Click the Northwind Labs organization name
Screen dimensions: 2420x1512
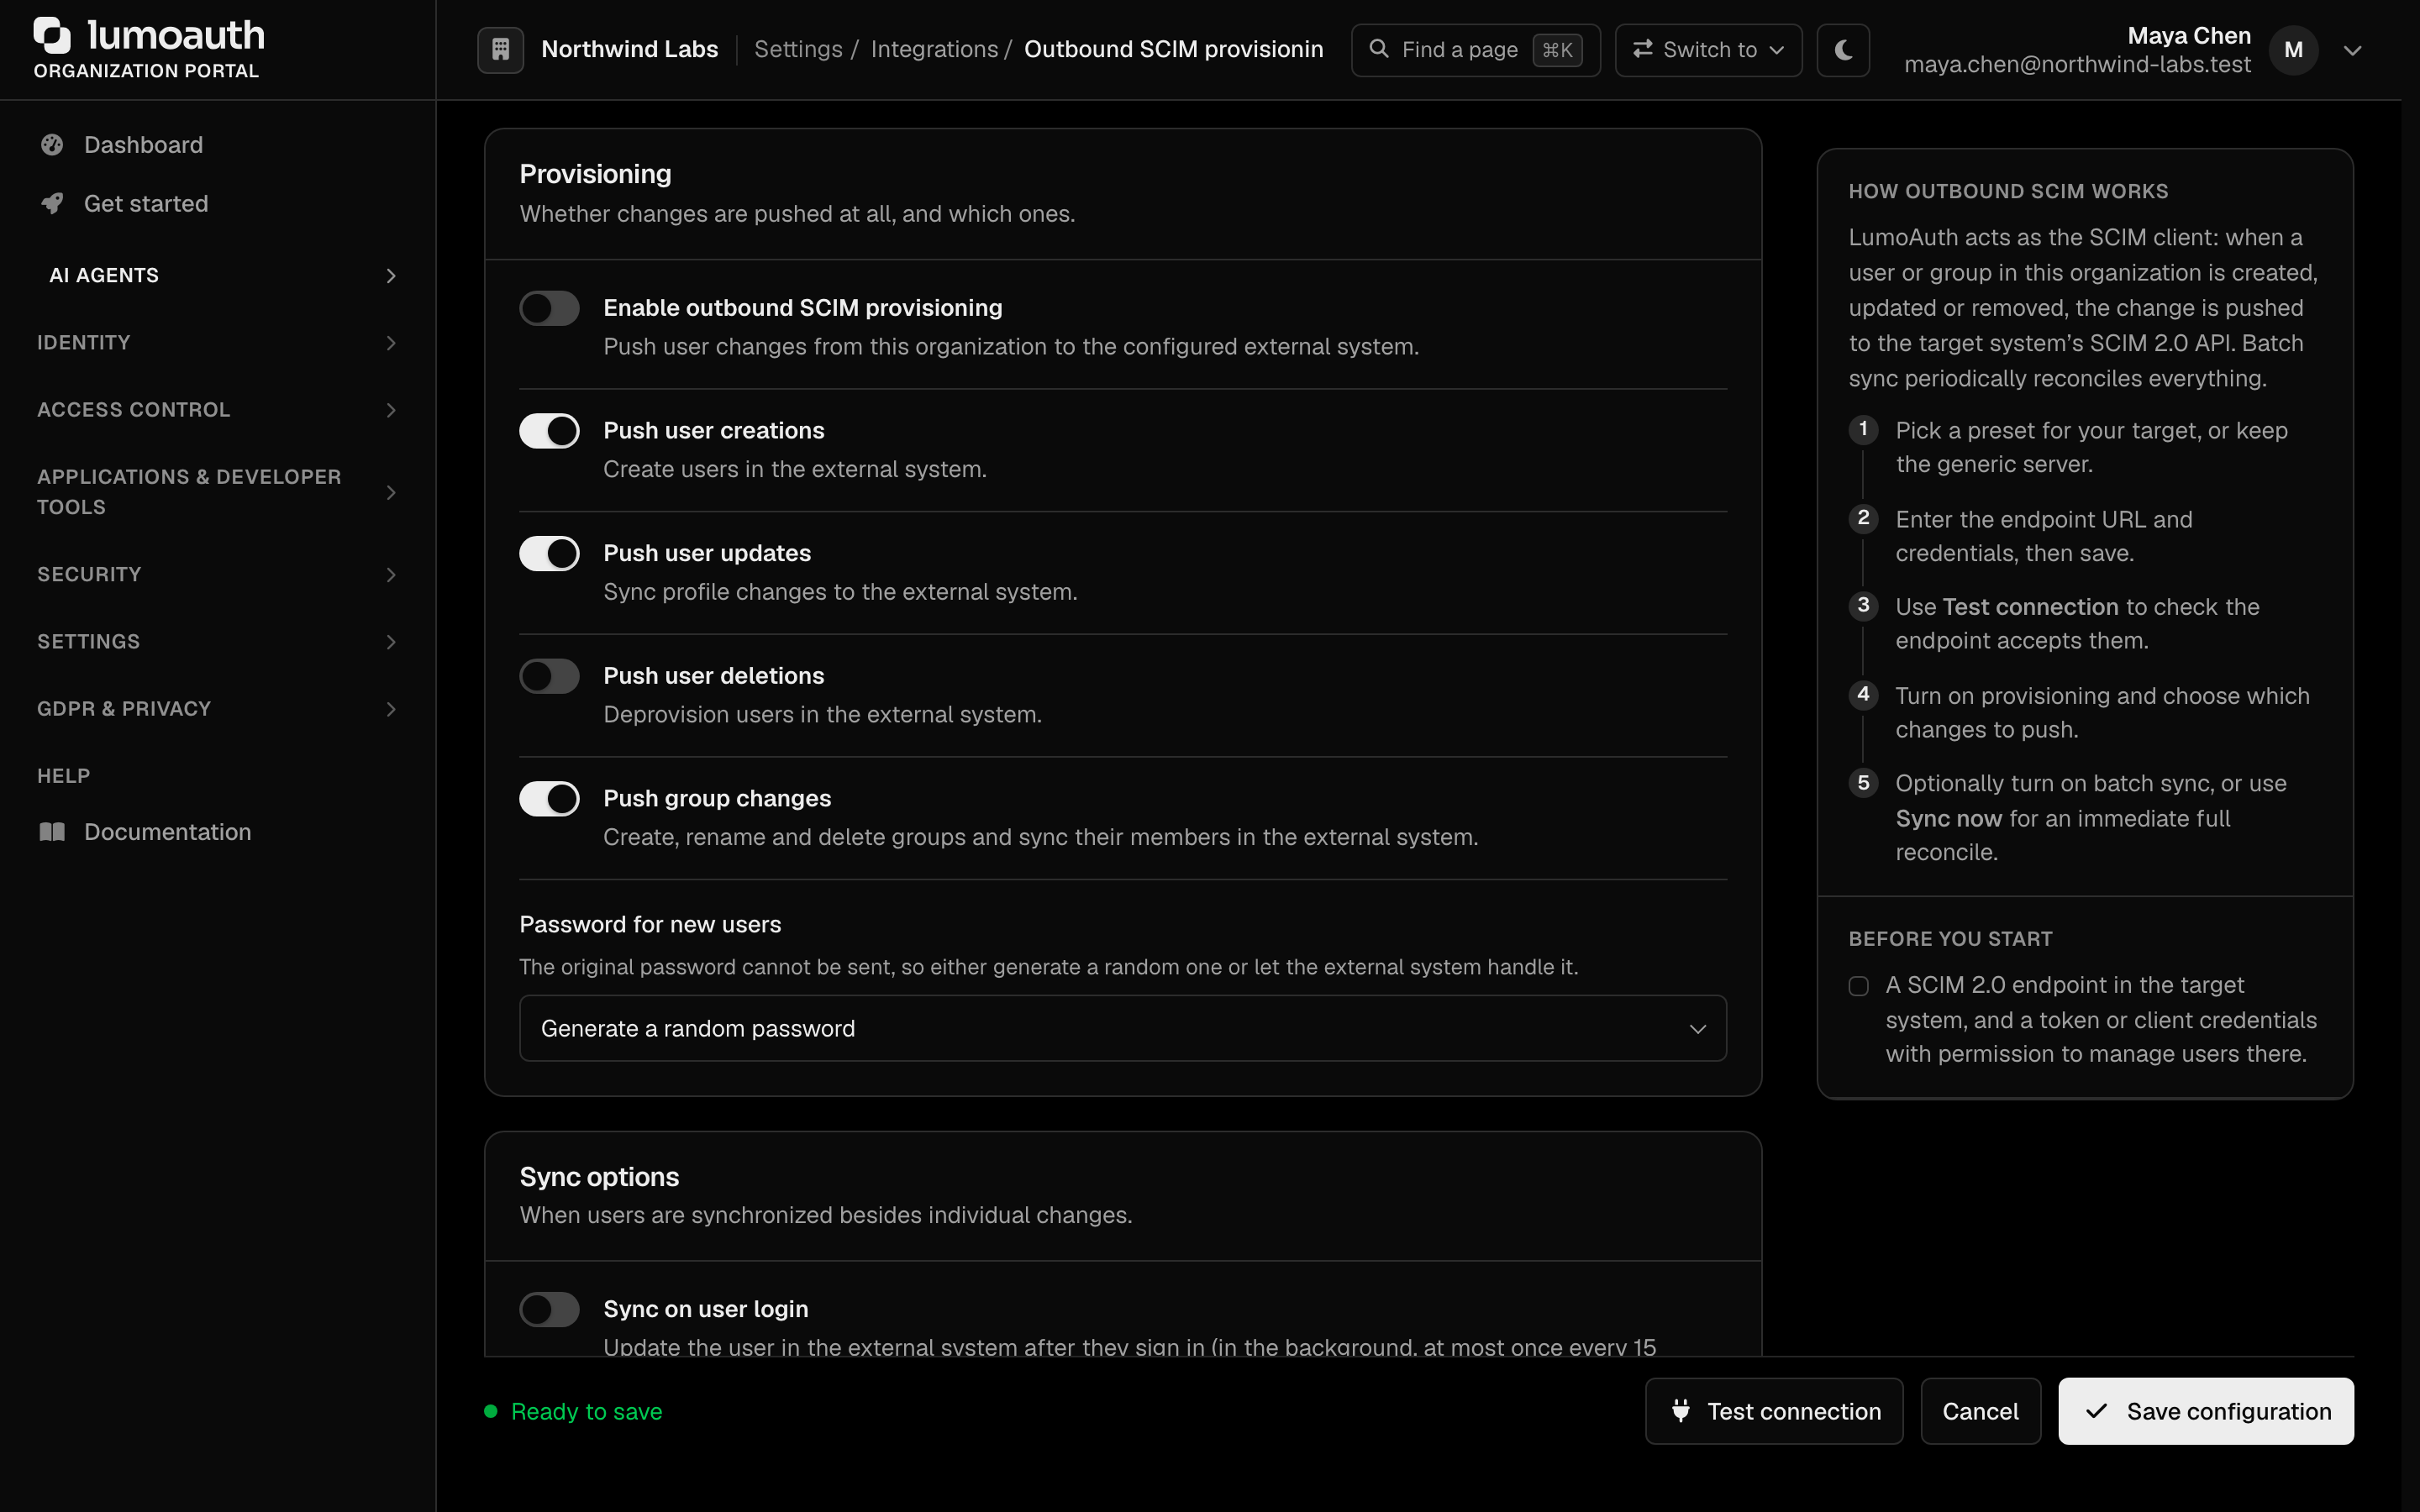[629, 49]
